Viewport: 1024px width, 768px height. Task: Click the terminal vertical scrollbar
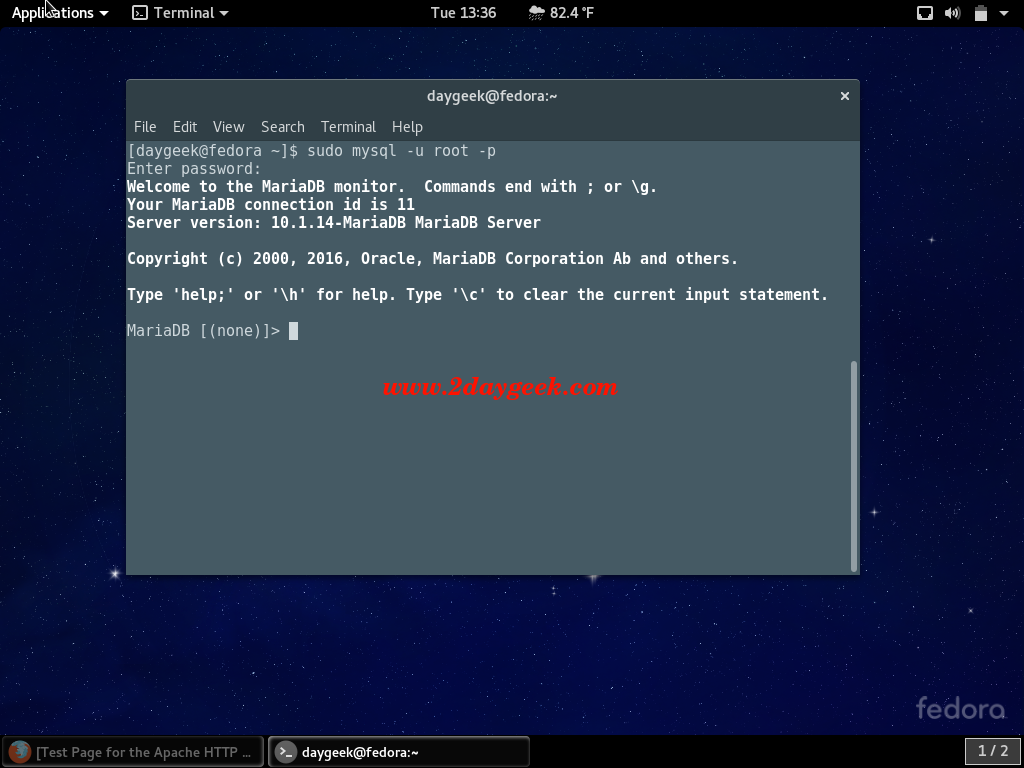click(854, 466)
